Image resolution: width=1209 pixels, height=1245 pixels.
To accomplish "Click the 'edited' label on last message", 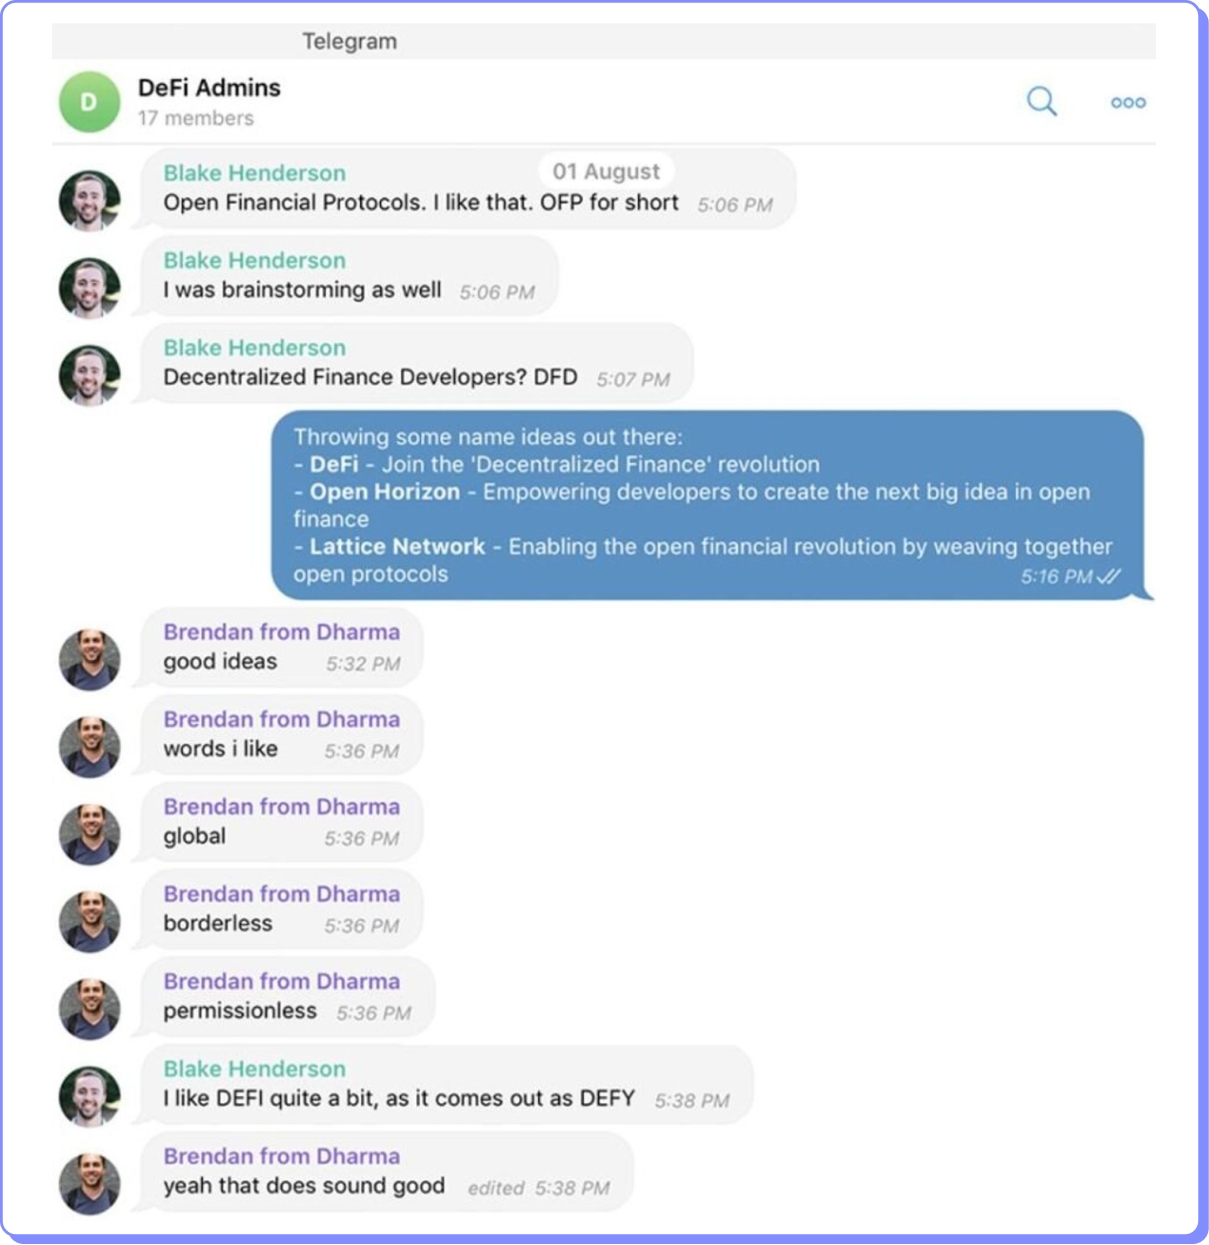I will 495,1188.
